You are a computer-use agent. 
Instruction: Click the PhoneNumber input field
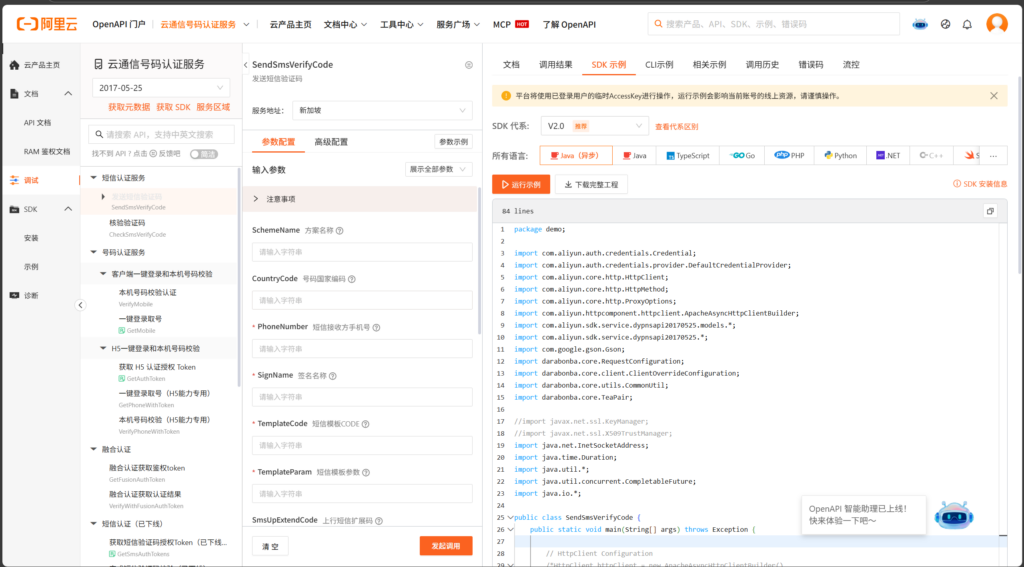pyautogui.click(x=362, y=349)
